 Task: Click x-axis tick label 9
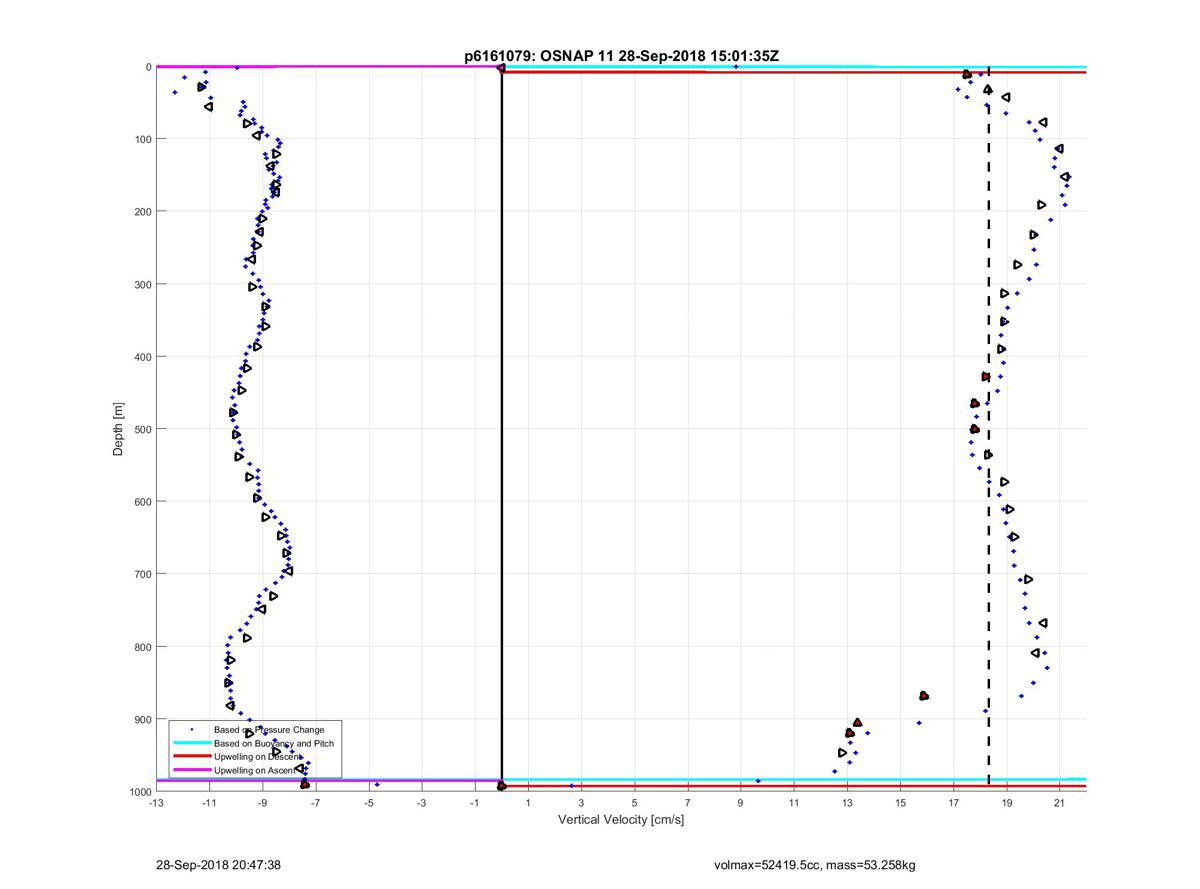741,802
